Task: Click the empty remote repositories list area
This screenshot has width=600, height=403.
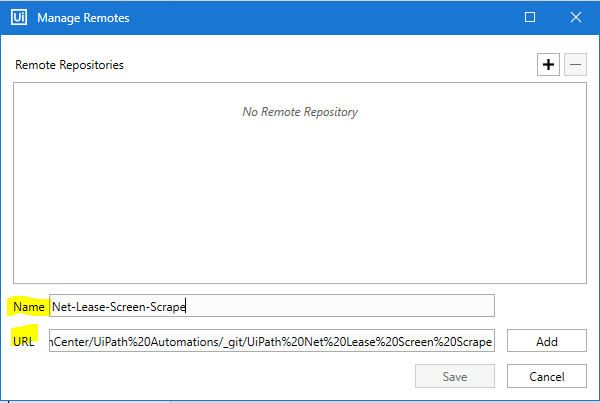Action: (300, 199)
